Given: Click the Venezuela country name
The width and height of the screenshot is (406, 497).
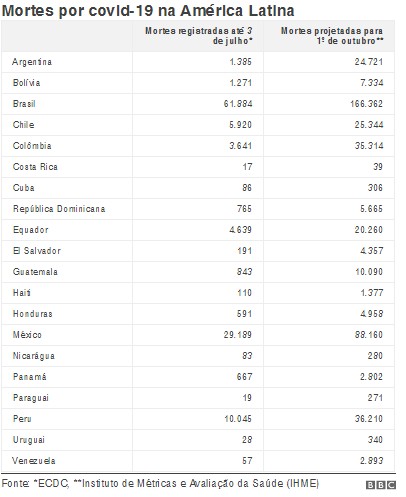Looking at the screenshot, I should click(34, 461).
